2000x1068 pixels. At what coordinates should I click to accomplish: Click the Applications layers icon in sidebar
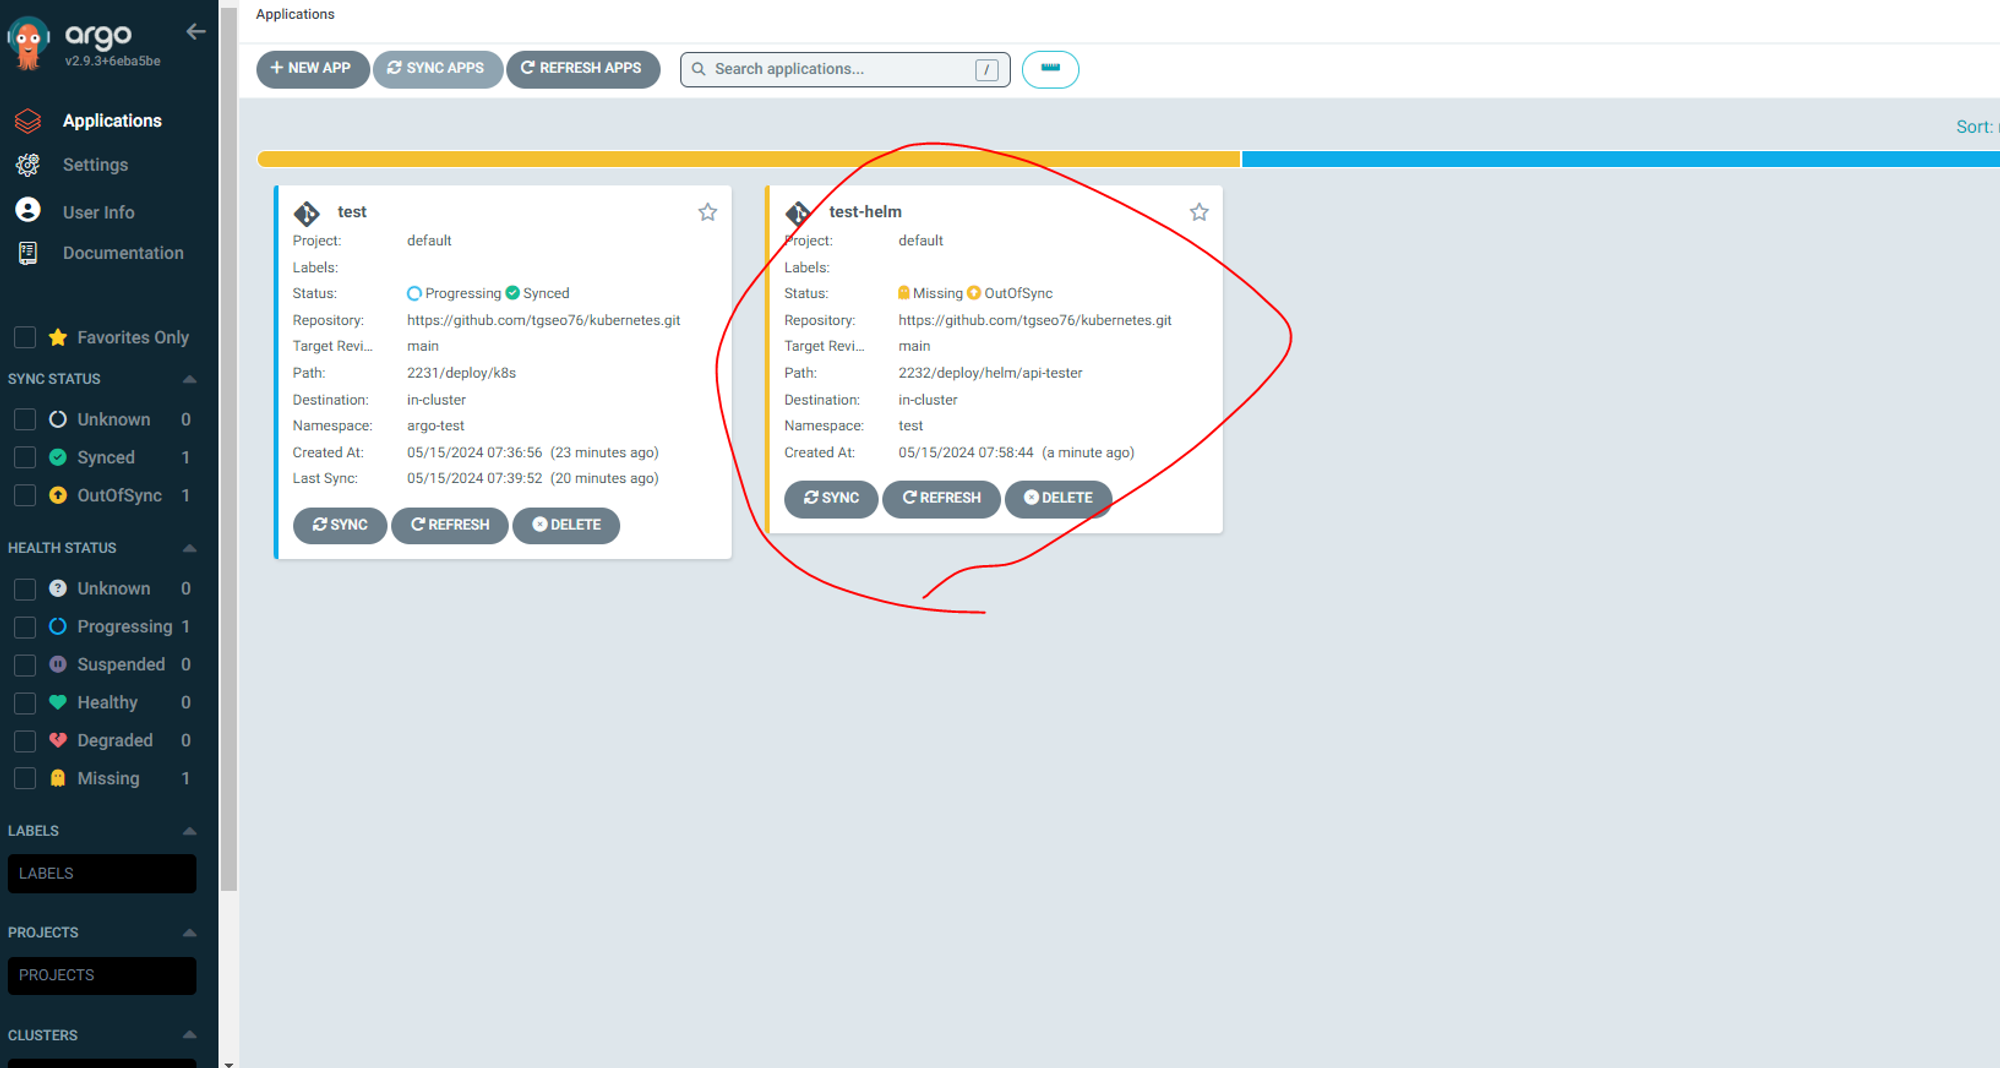point(28,121)
